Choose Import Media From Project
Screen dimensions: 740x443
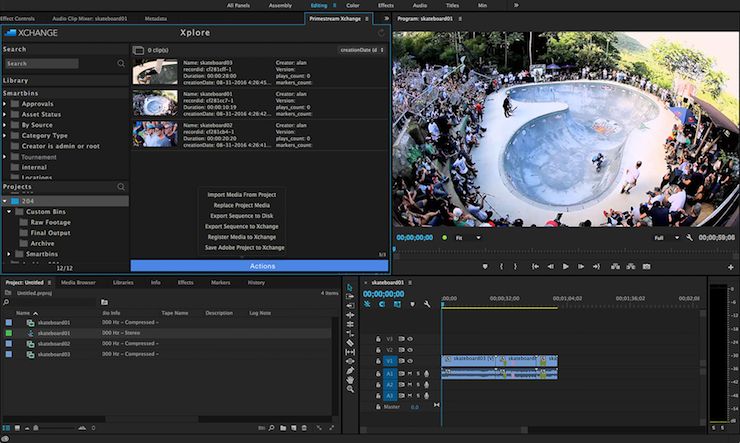tap(242, 194)
